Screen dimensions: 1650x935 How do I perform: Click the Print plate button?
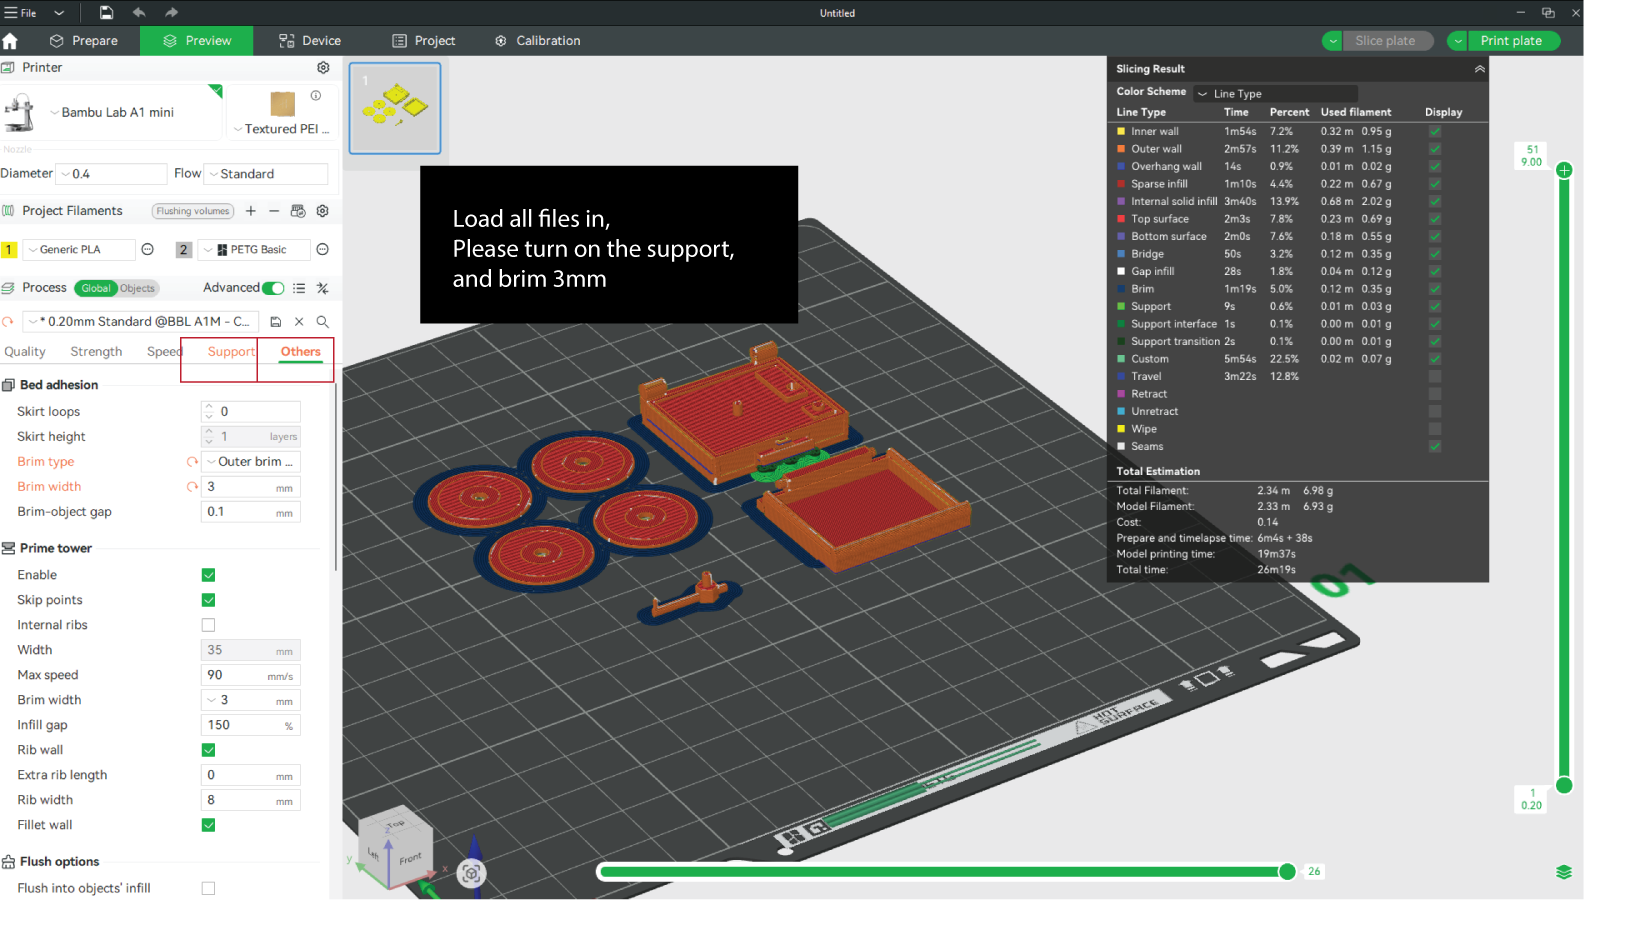(1511, 41)
